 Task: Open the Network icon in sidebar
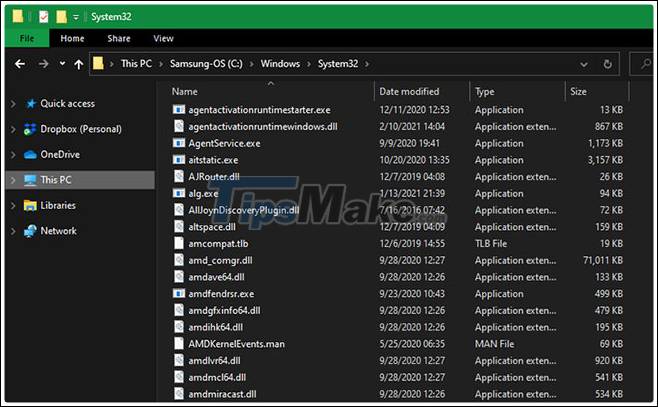click(x=29, y=231)
